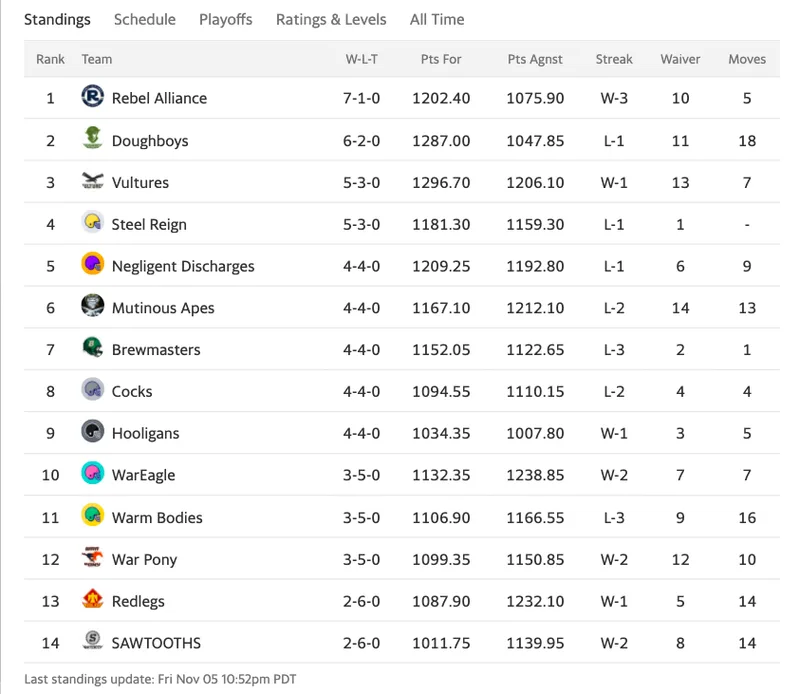Switch to the Schedule tab

pos(144,19)
